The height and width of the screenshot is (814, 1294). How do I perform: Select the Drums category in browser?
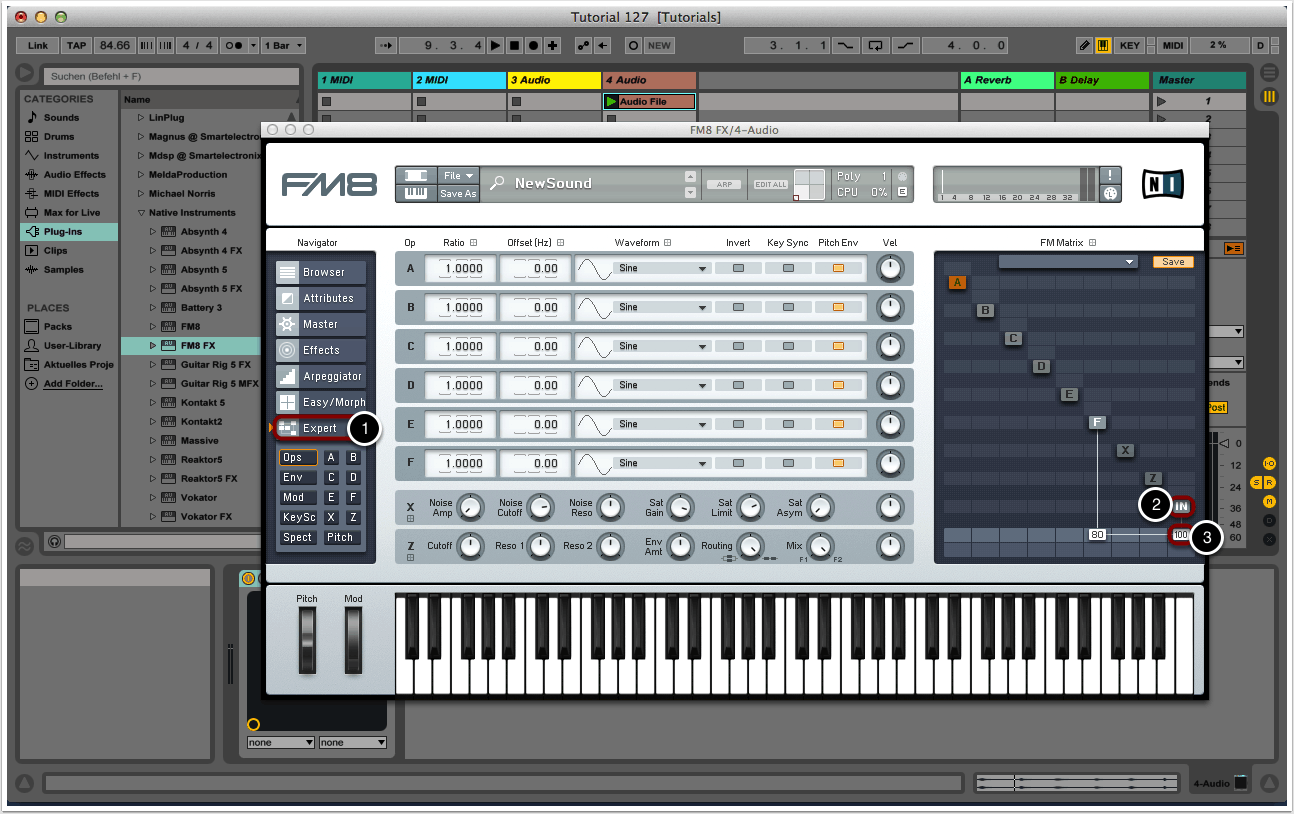59,137
